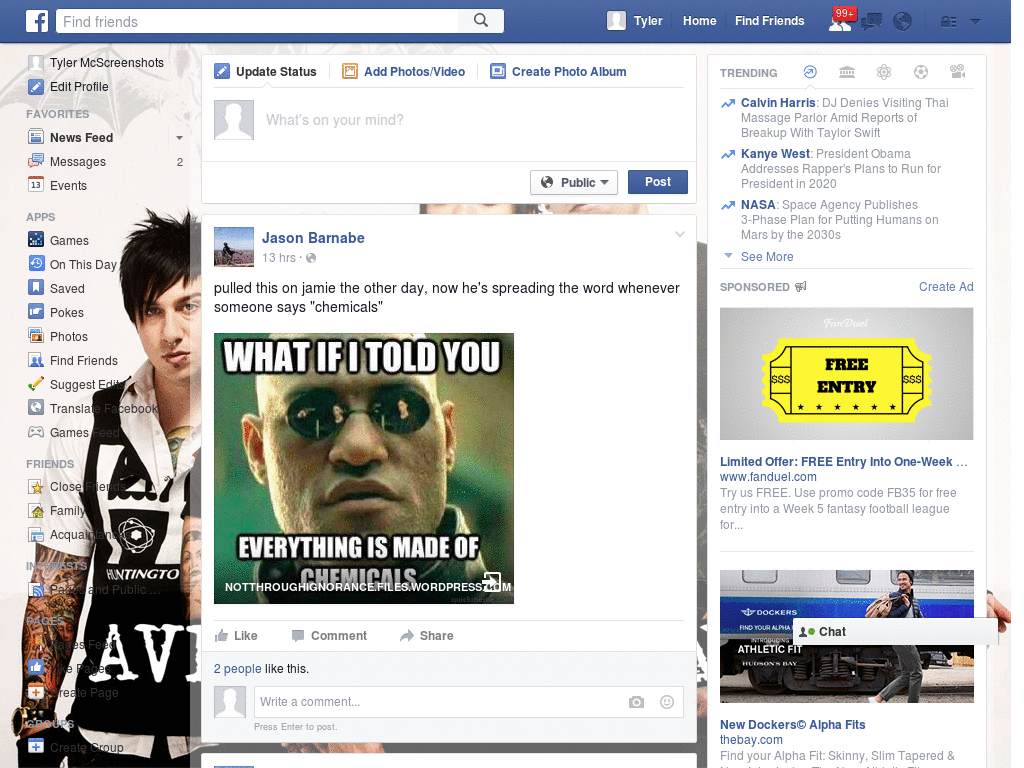Open New Dockers Alpha Fits ad link
This screenshot has width=1024, height=768.
pos(792,724)
